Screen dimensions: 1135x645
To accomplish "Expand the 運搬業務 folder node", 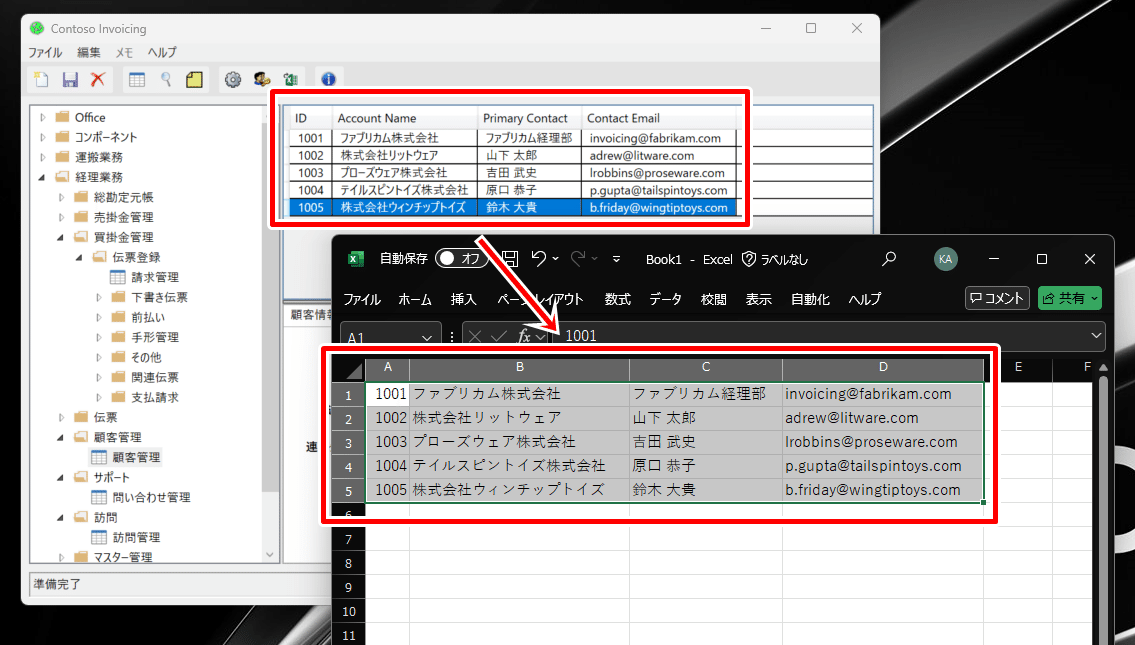I will 43,157.
